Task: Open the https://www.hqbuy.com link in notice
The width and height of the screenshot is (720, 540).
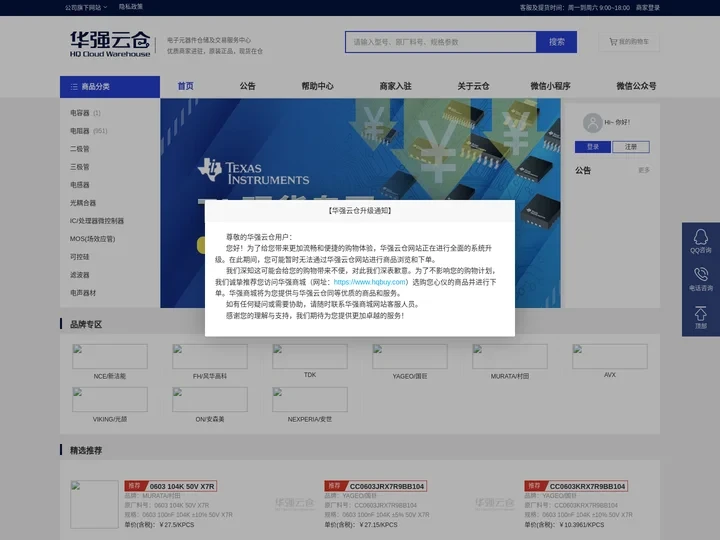Action: click(x=370, y=282)
